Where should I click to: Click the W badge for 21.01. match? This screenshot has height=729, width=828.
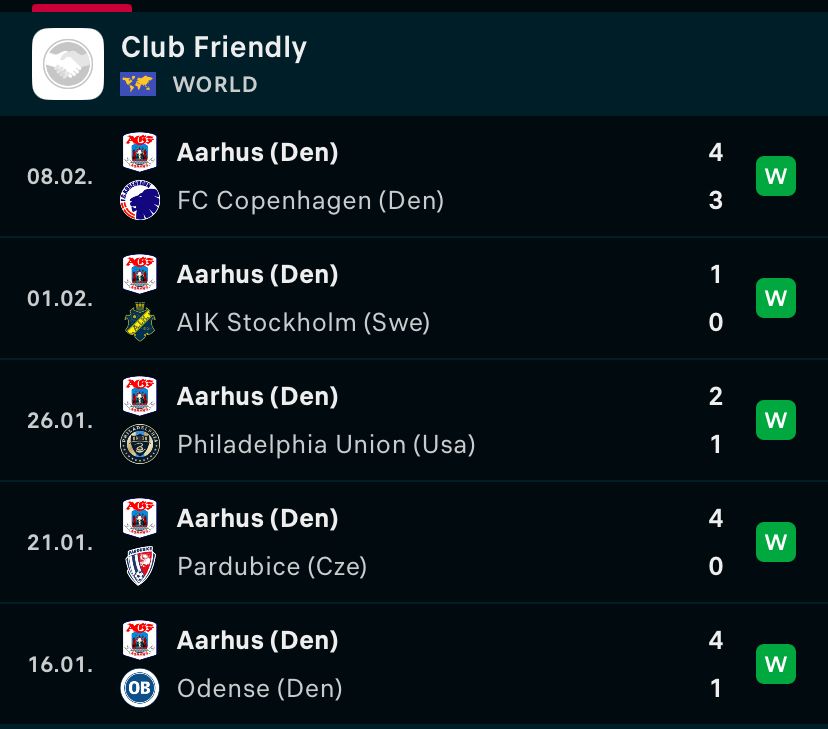(x=776, y=543)
